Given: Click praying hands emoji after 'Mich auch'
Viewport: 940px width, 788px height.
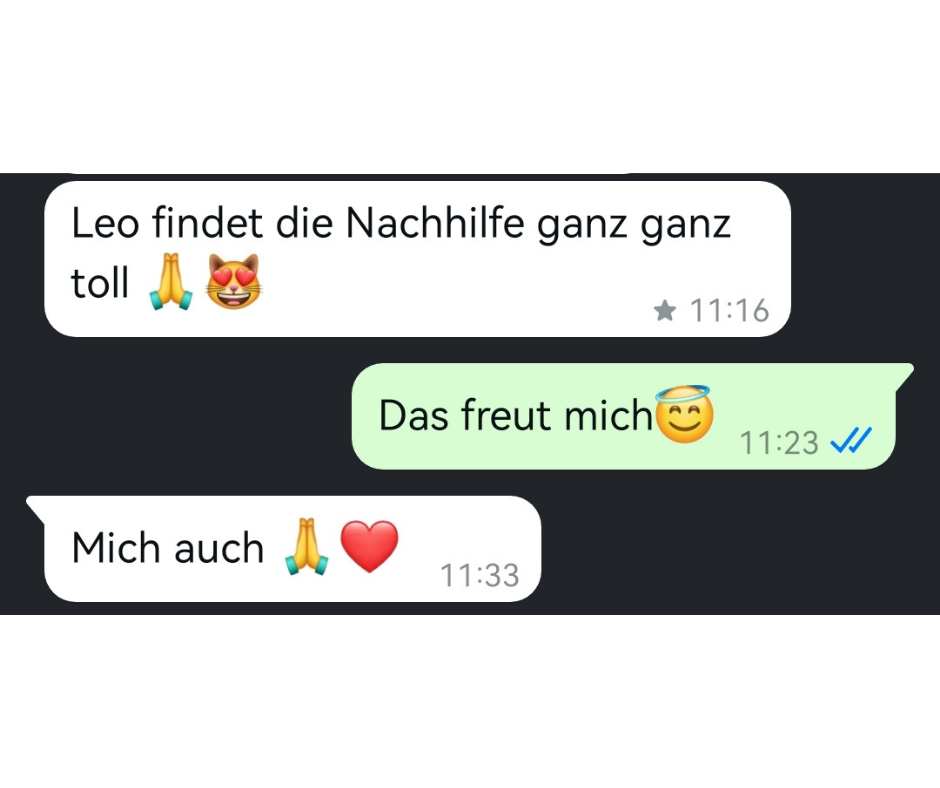Looking at the screenshot, I should (x=306, y=546).
